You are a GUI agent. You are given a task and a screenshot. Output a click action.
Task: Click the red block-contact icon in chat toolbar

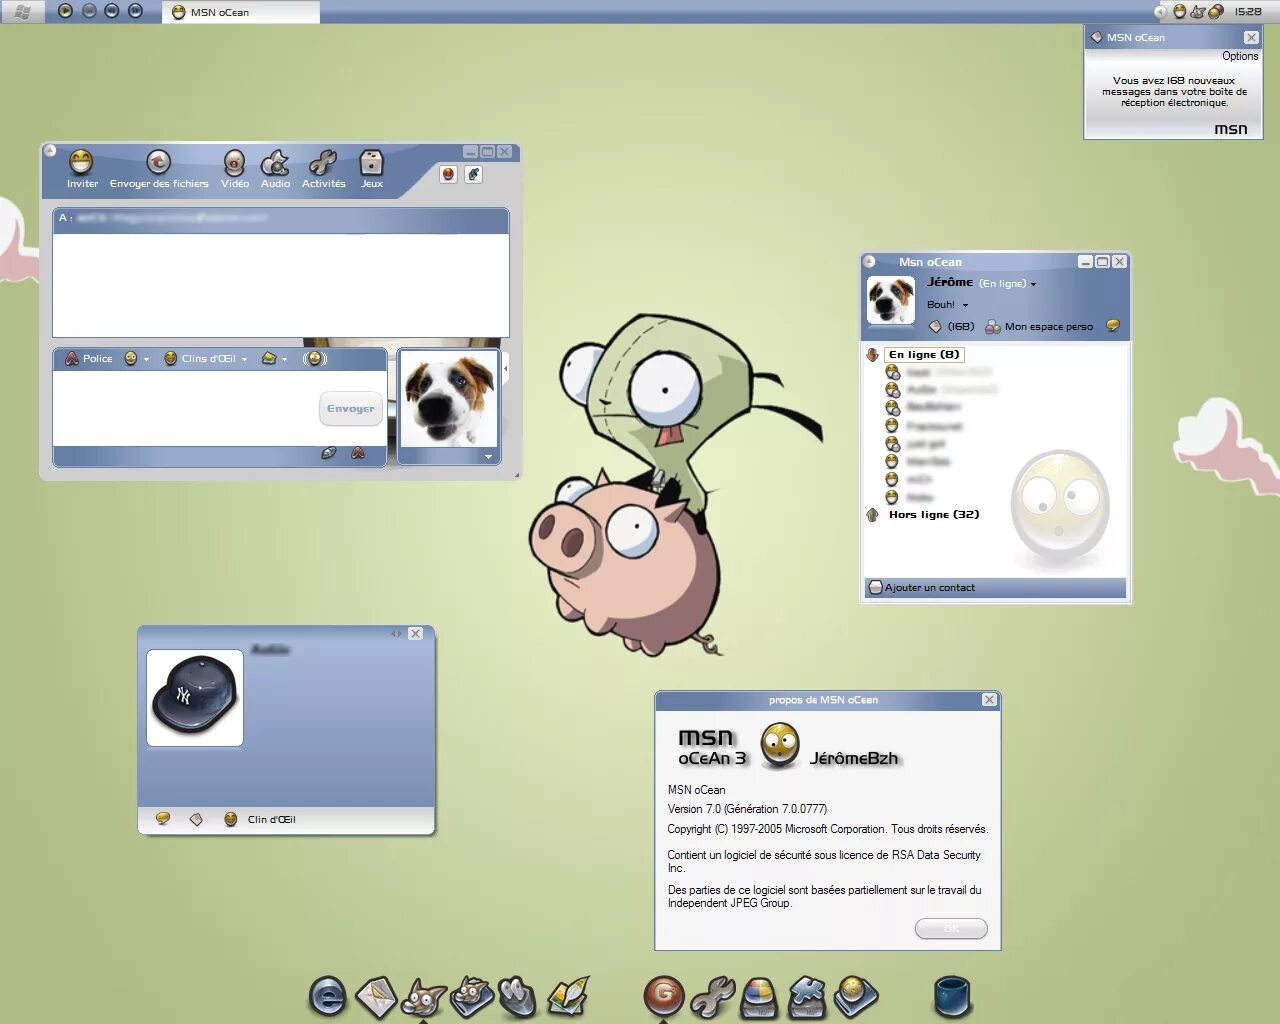pyautogui.click(x=448, y=174)
